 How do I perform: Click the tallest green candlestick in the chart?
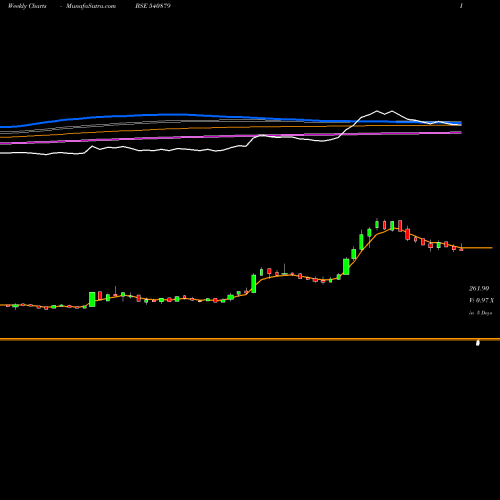pos(254,283)
